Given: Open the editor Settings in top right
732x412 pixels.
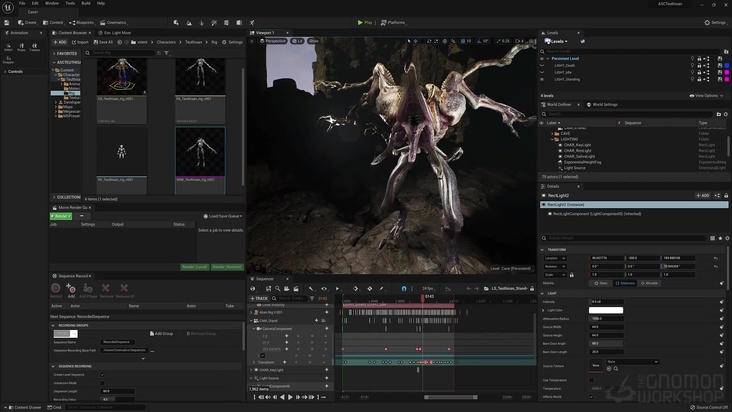Looking at the screenshot, I should [x=715, y=22].
